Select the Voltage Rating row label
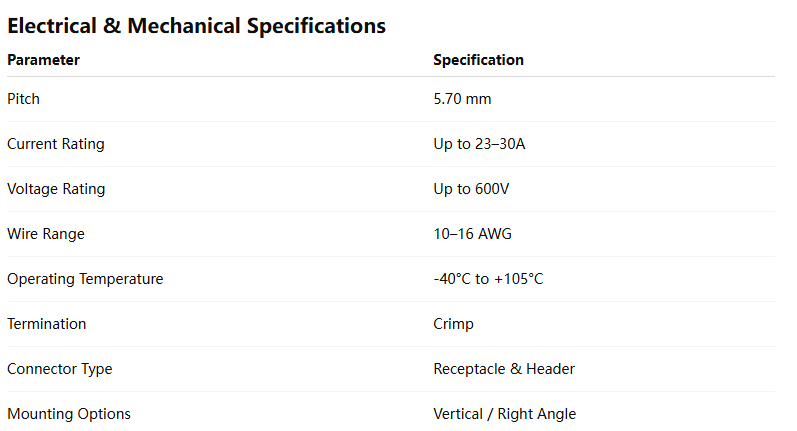 pyautogui.click(x=56, y=189)
